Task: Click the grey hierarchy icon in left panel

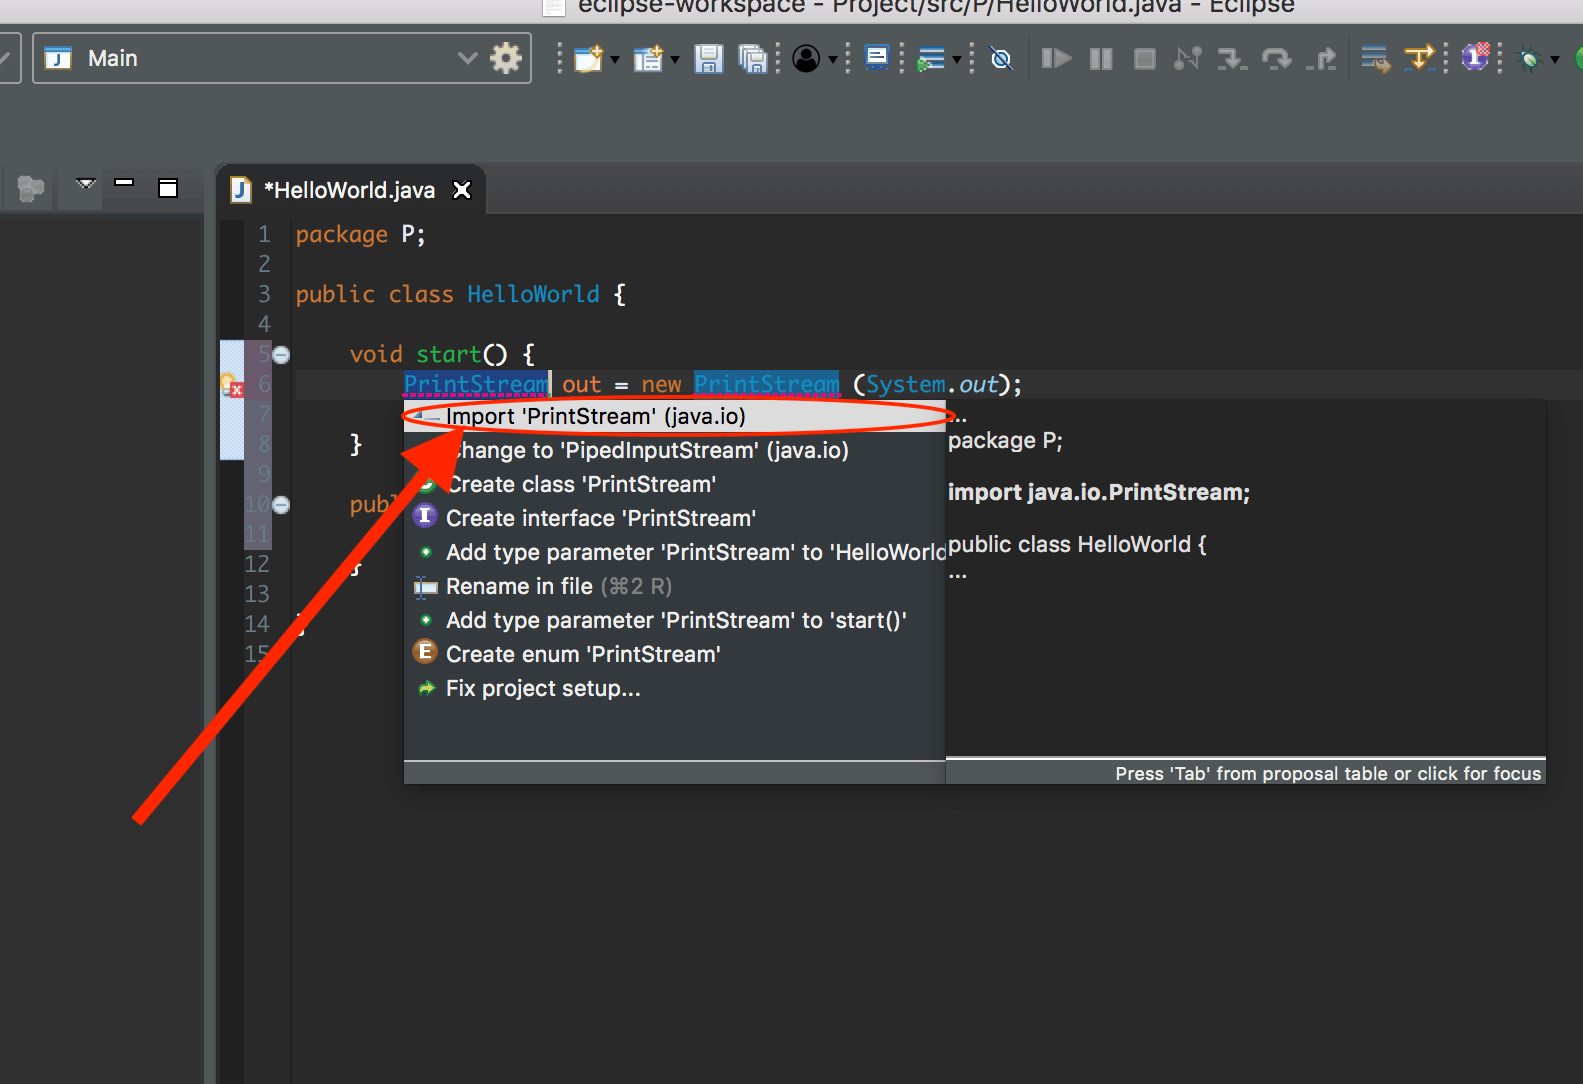Action: (31, 188)
